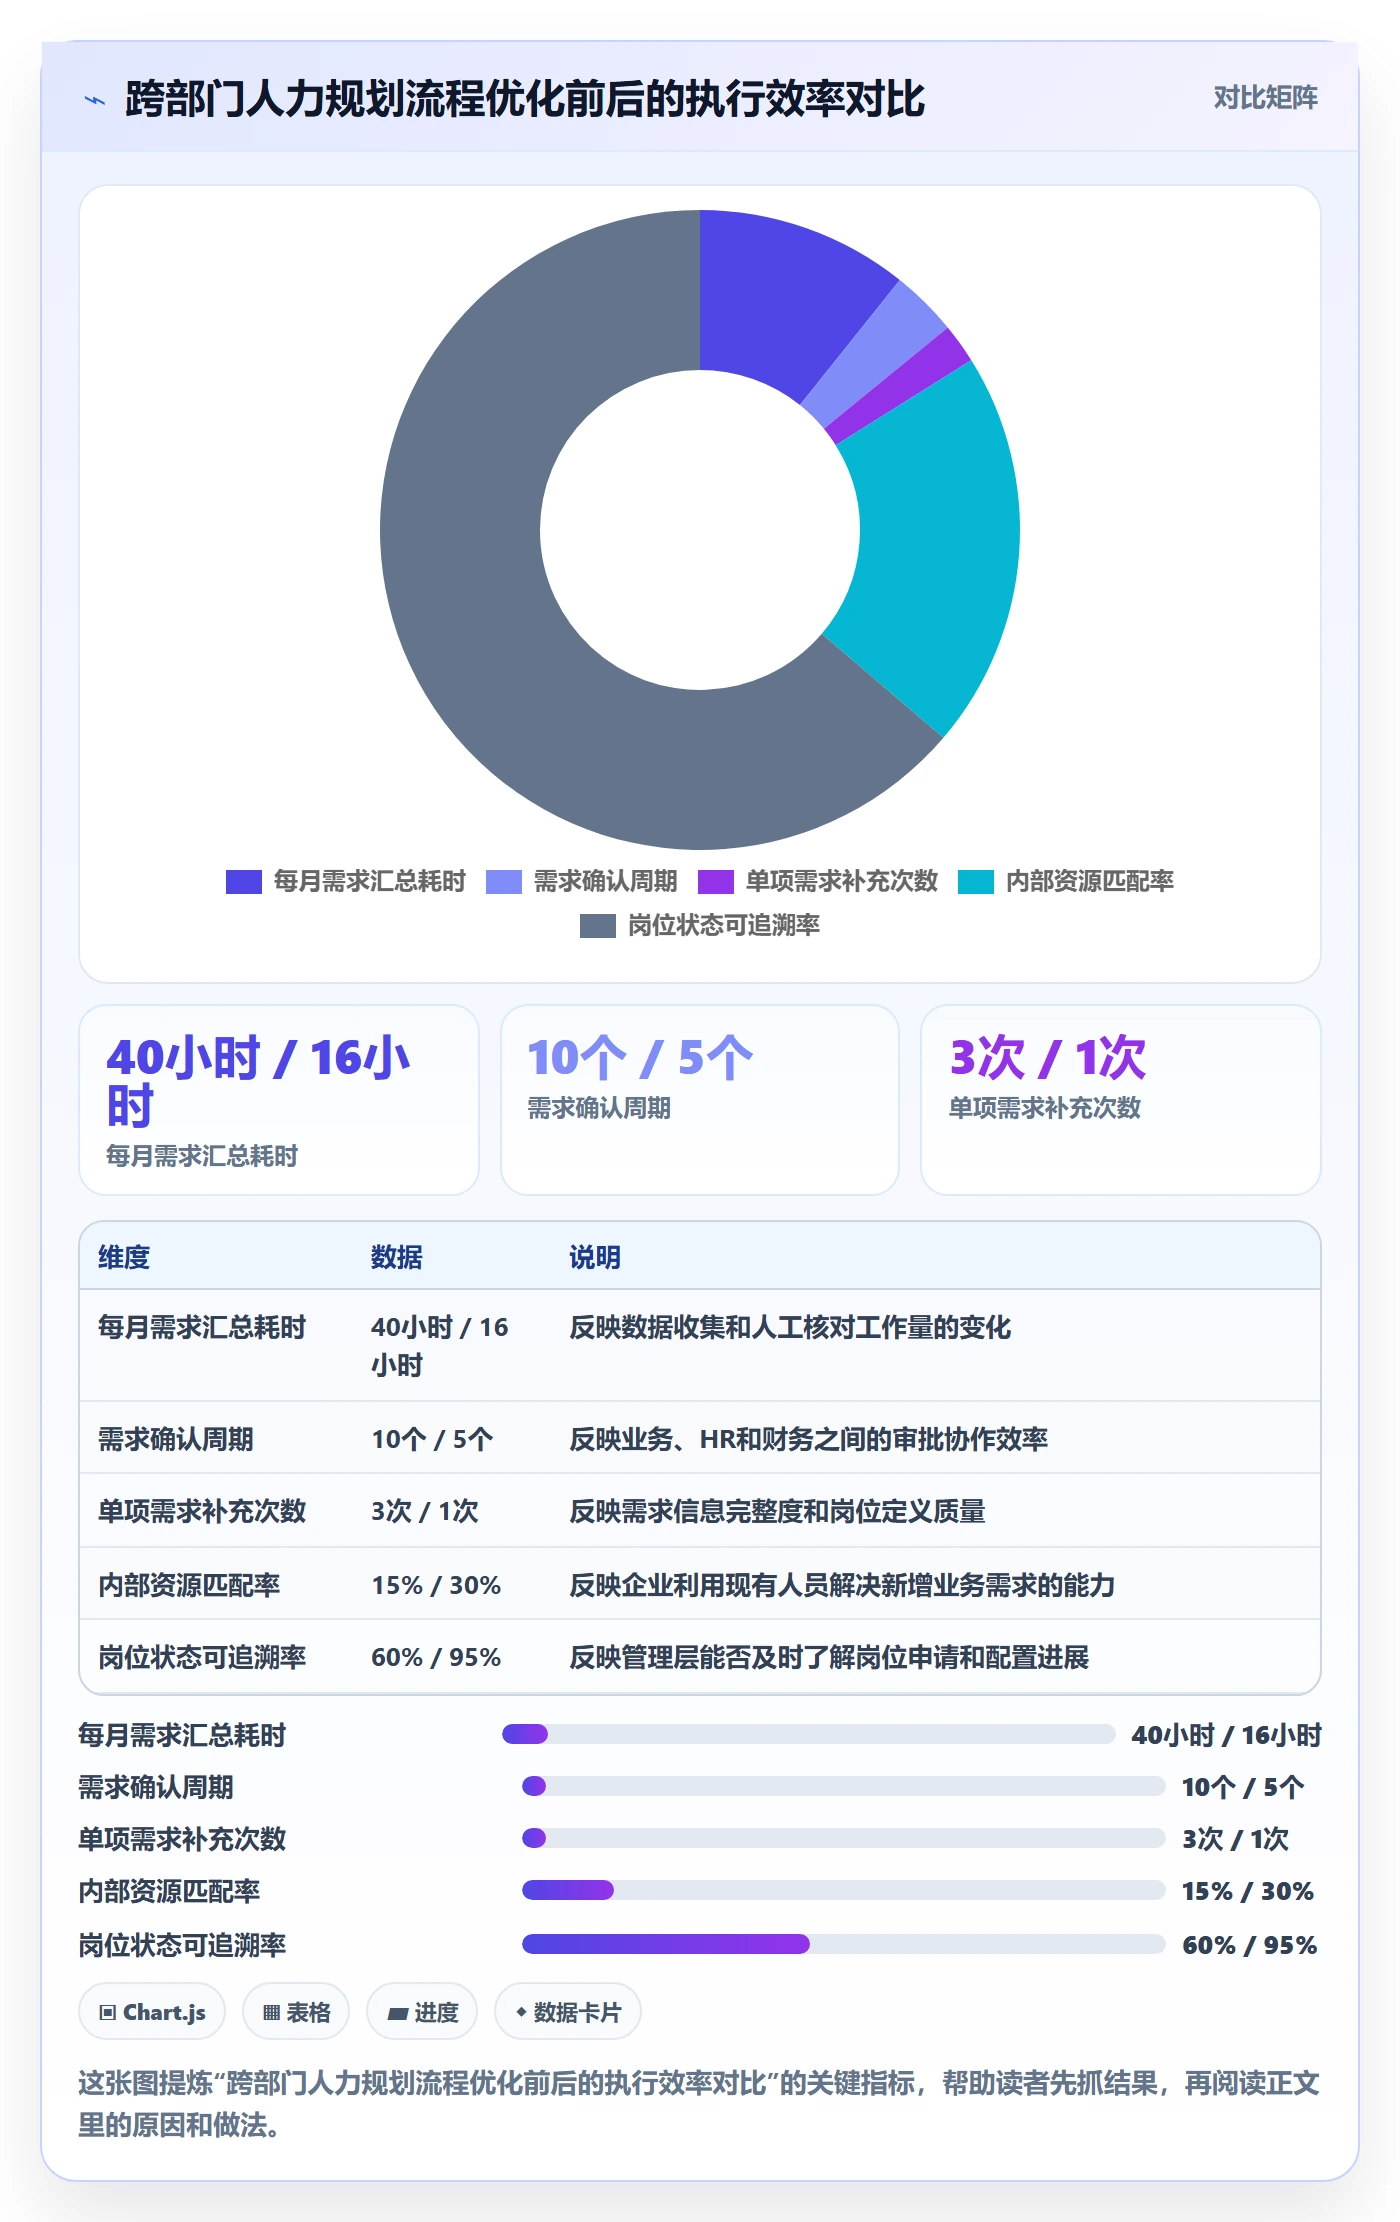Click the Chart.js tag chip
The width and height of the screenshot is (1400, 2222).
[152, 2011]
